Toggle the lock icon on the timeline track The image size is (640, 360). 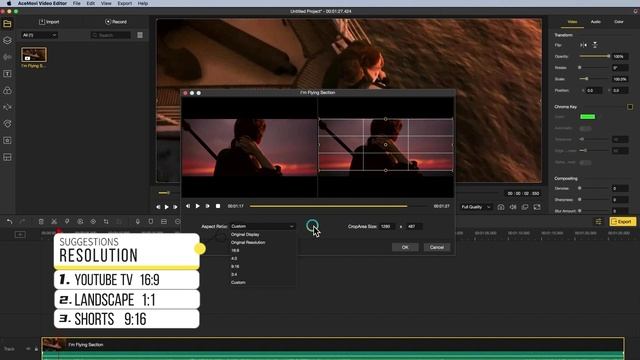[36, 349]
